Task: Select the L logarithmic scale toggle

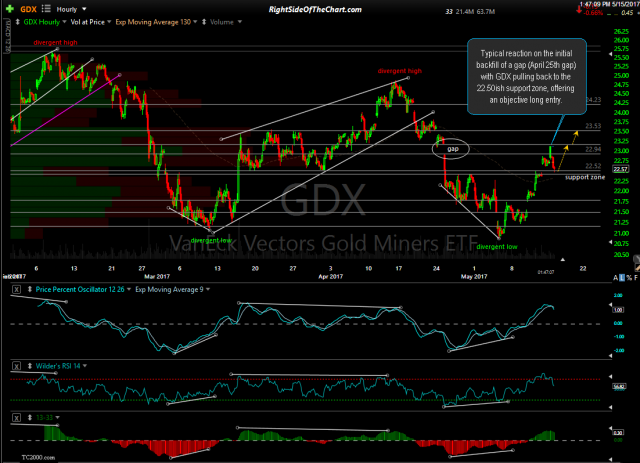Action: [622, 278]
